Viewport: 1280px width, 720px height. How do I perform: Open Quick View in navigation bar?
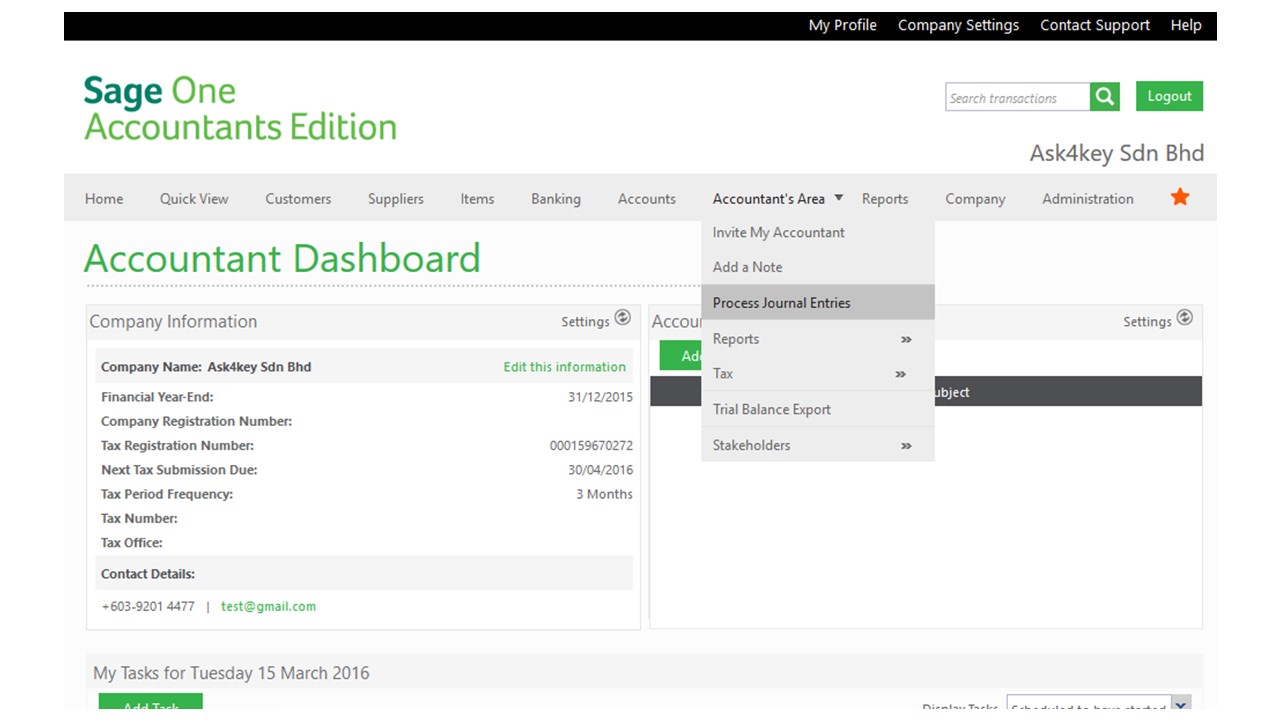coord(194,198)
